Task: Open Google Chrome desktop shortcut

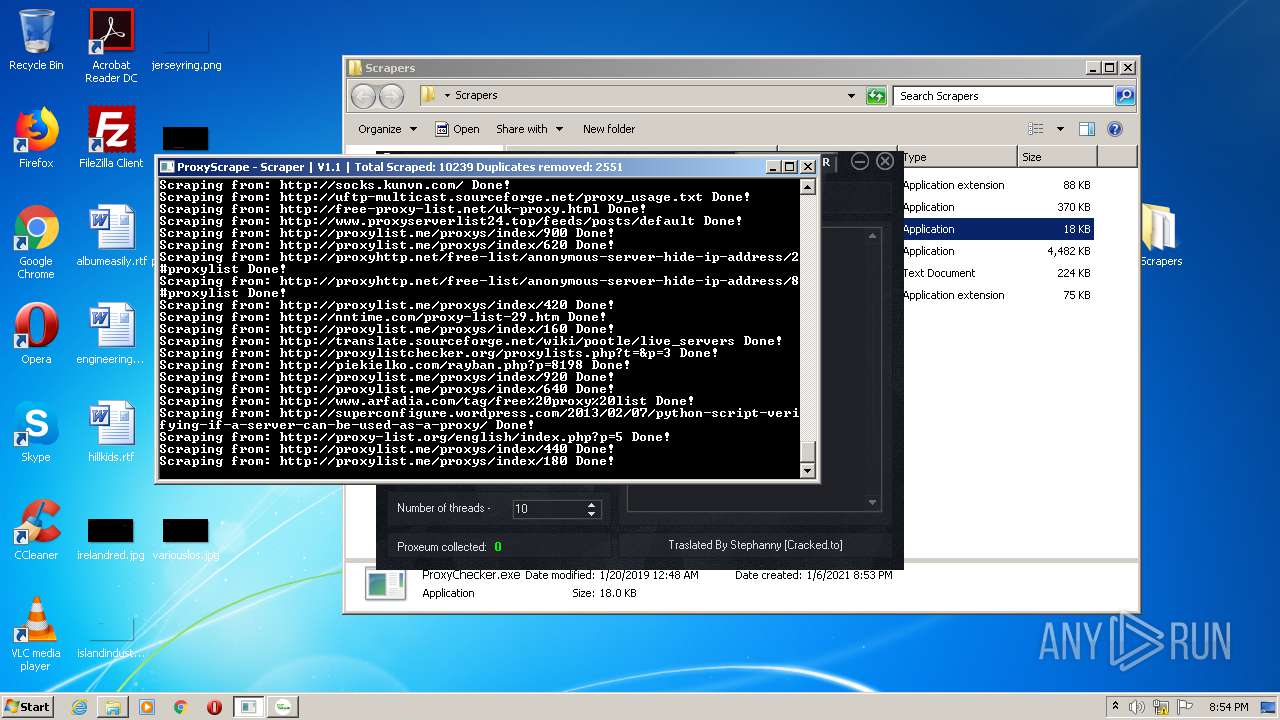Action: click(36, 242)
